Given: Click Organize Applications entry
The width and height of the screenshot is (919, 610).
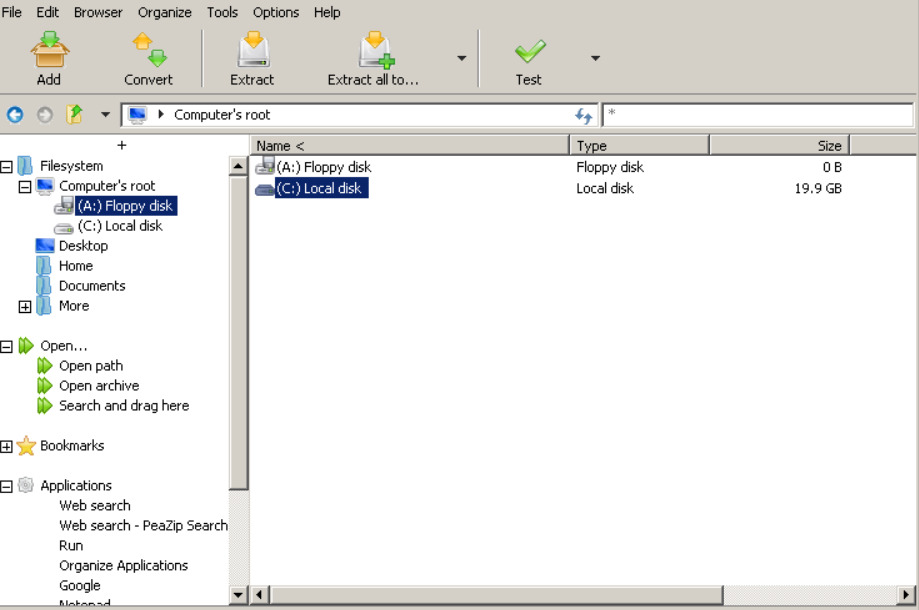Looking at the screenshot, I should (x=124, y=565).
